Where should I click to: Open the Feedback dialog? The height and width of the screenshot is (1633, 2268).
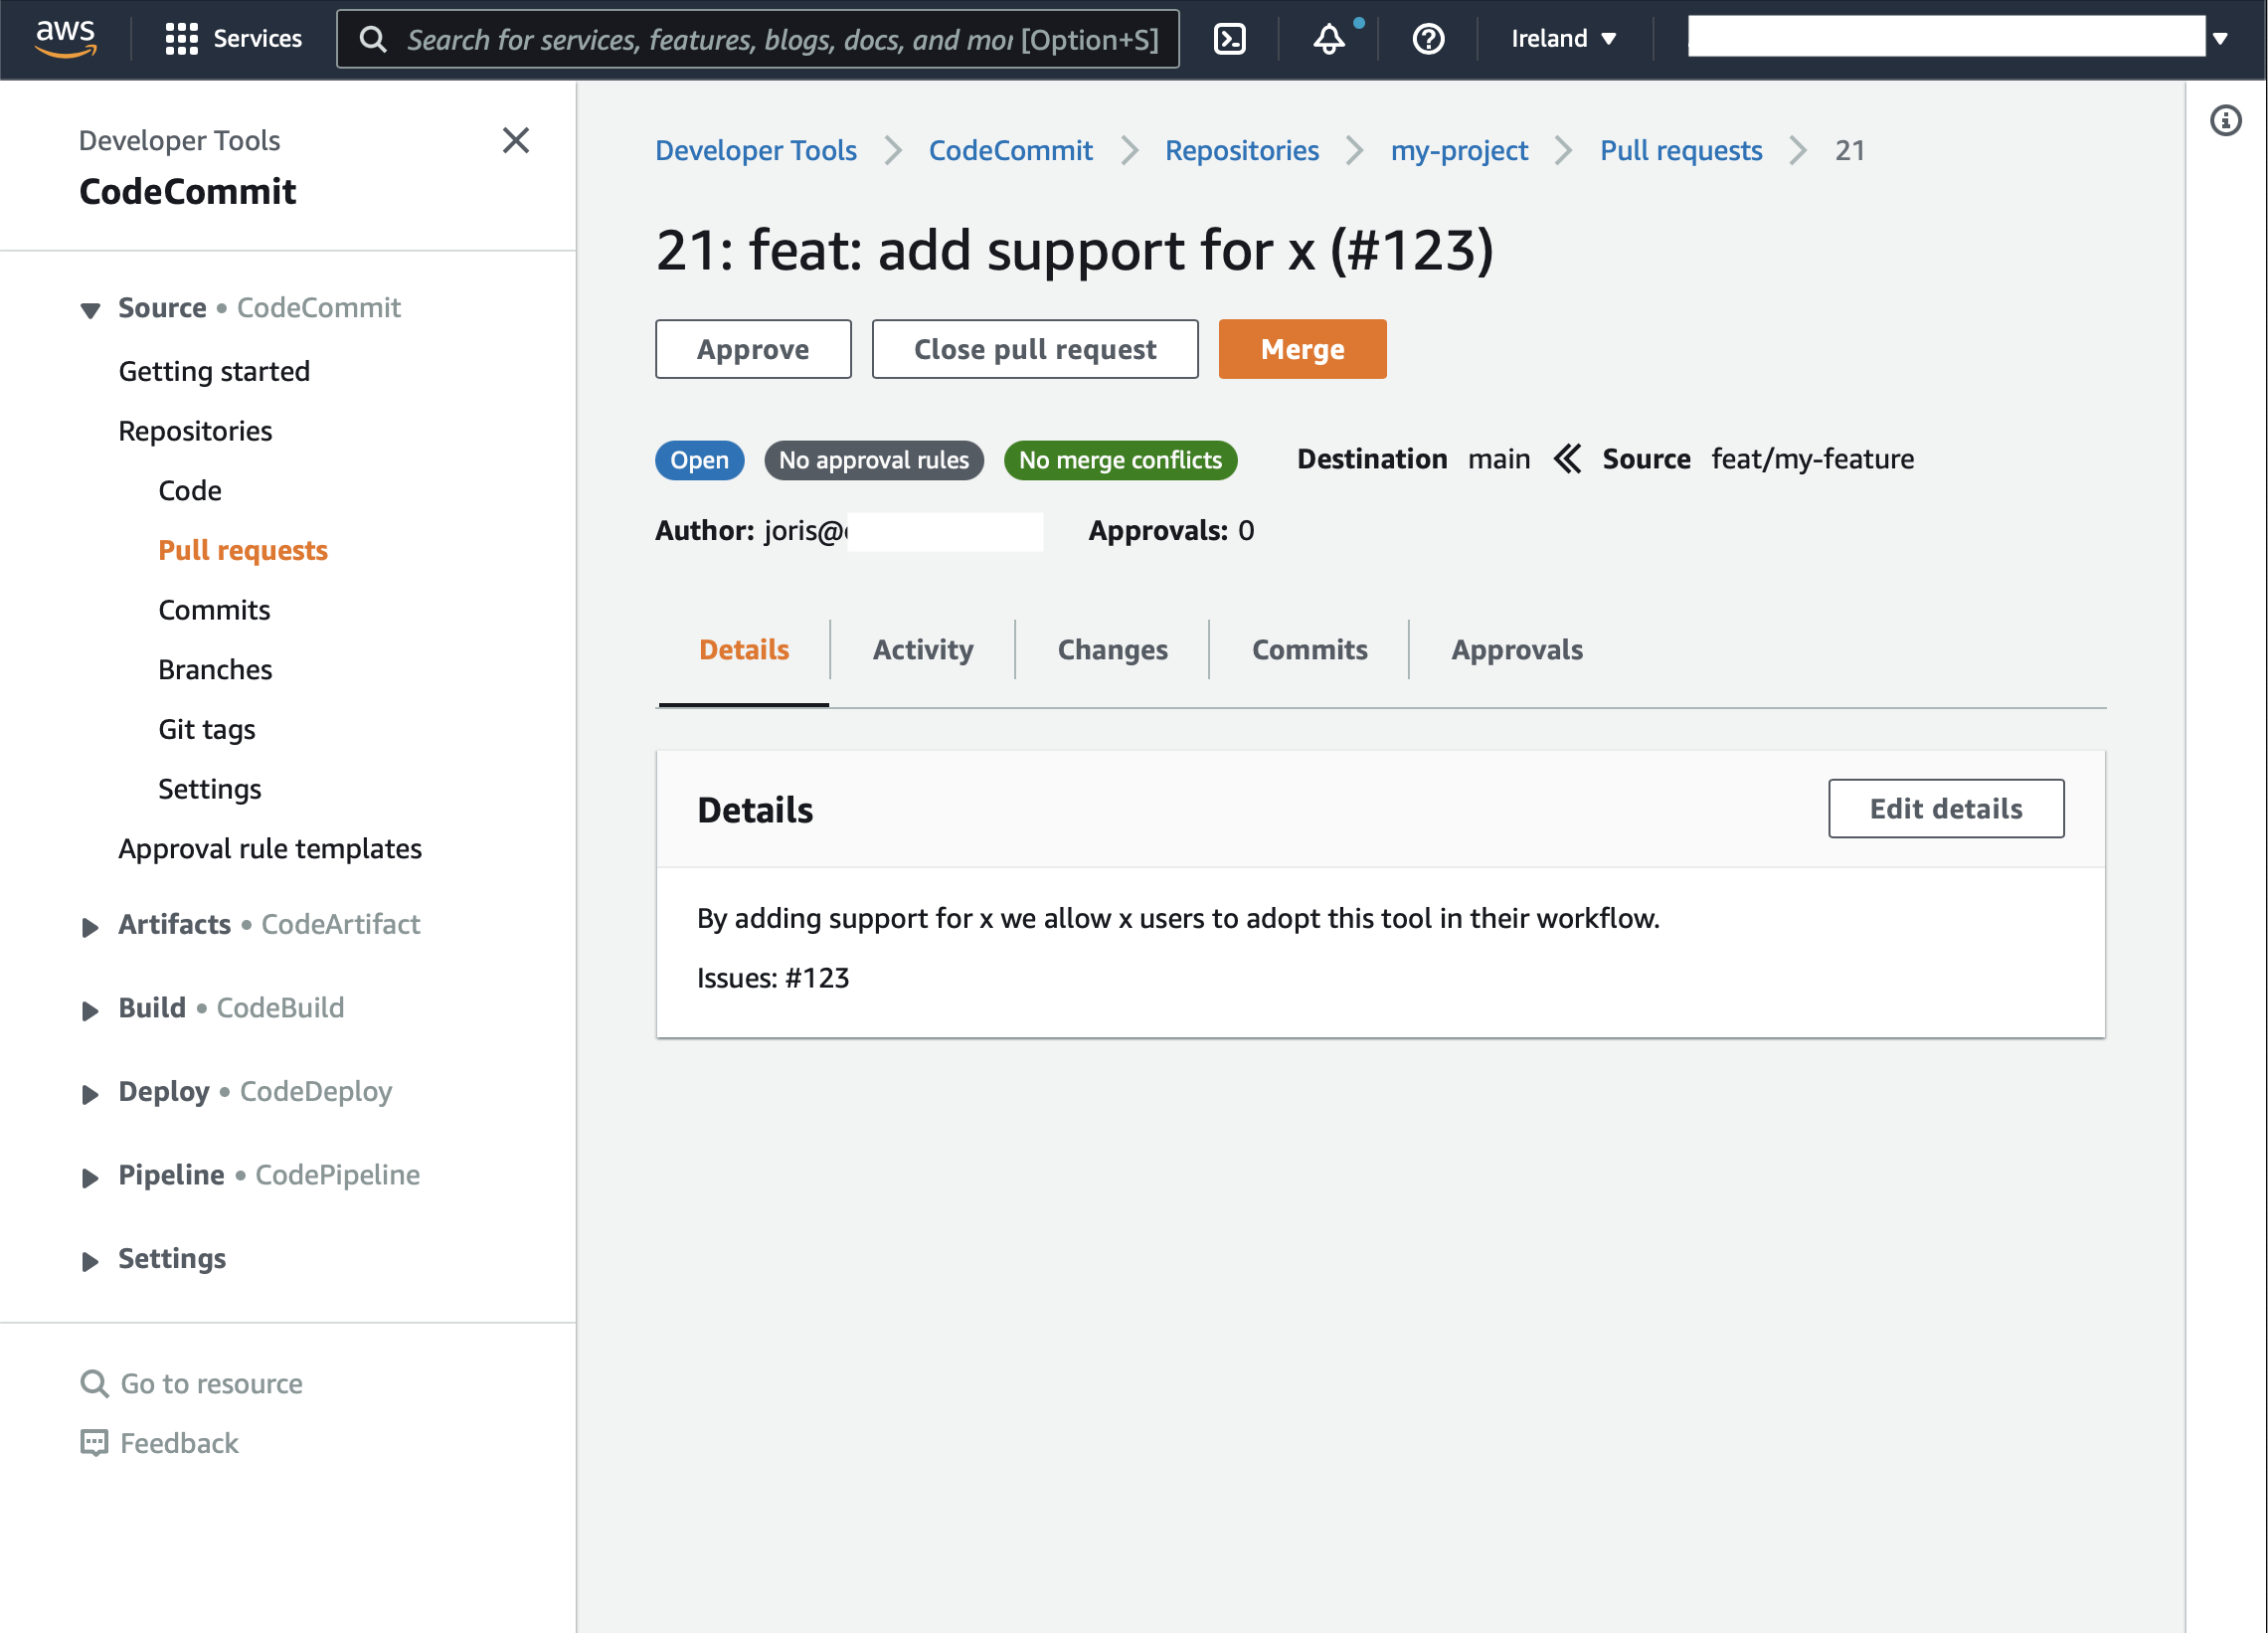[178, 1443]
